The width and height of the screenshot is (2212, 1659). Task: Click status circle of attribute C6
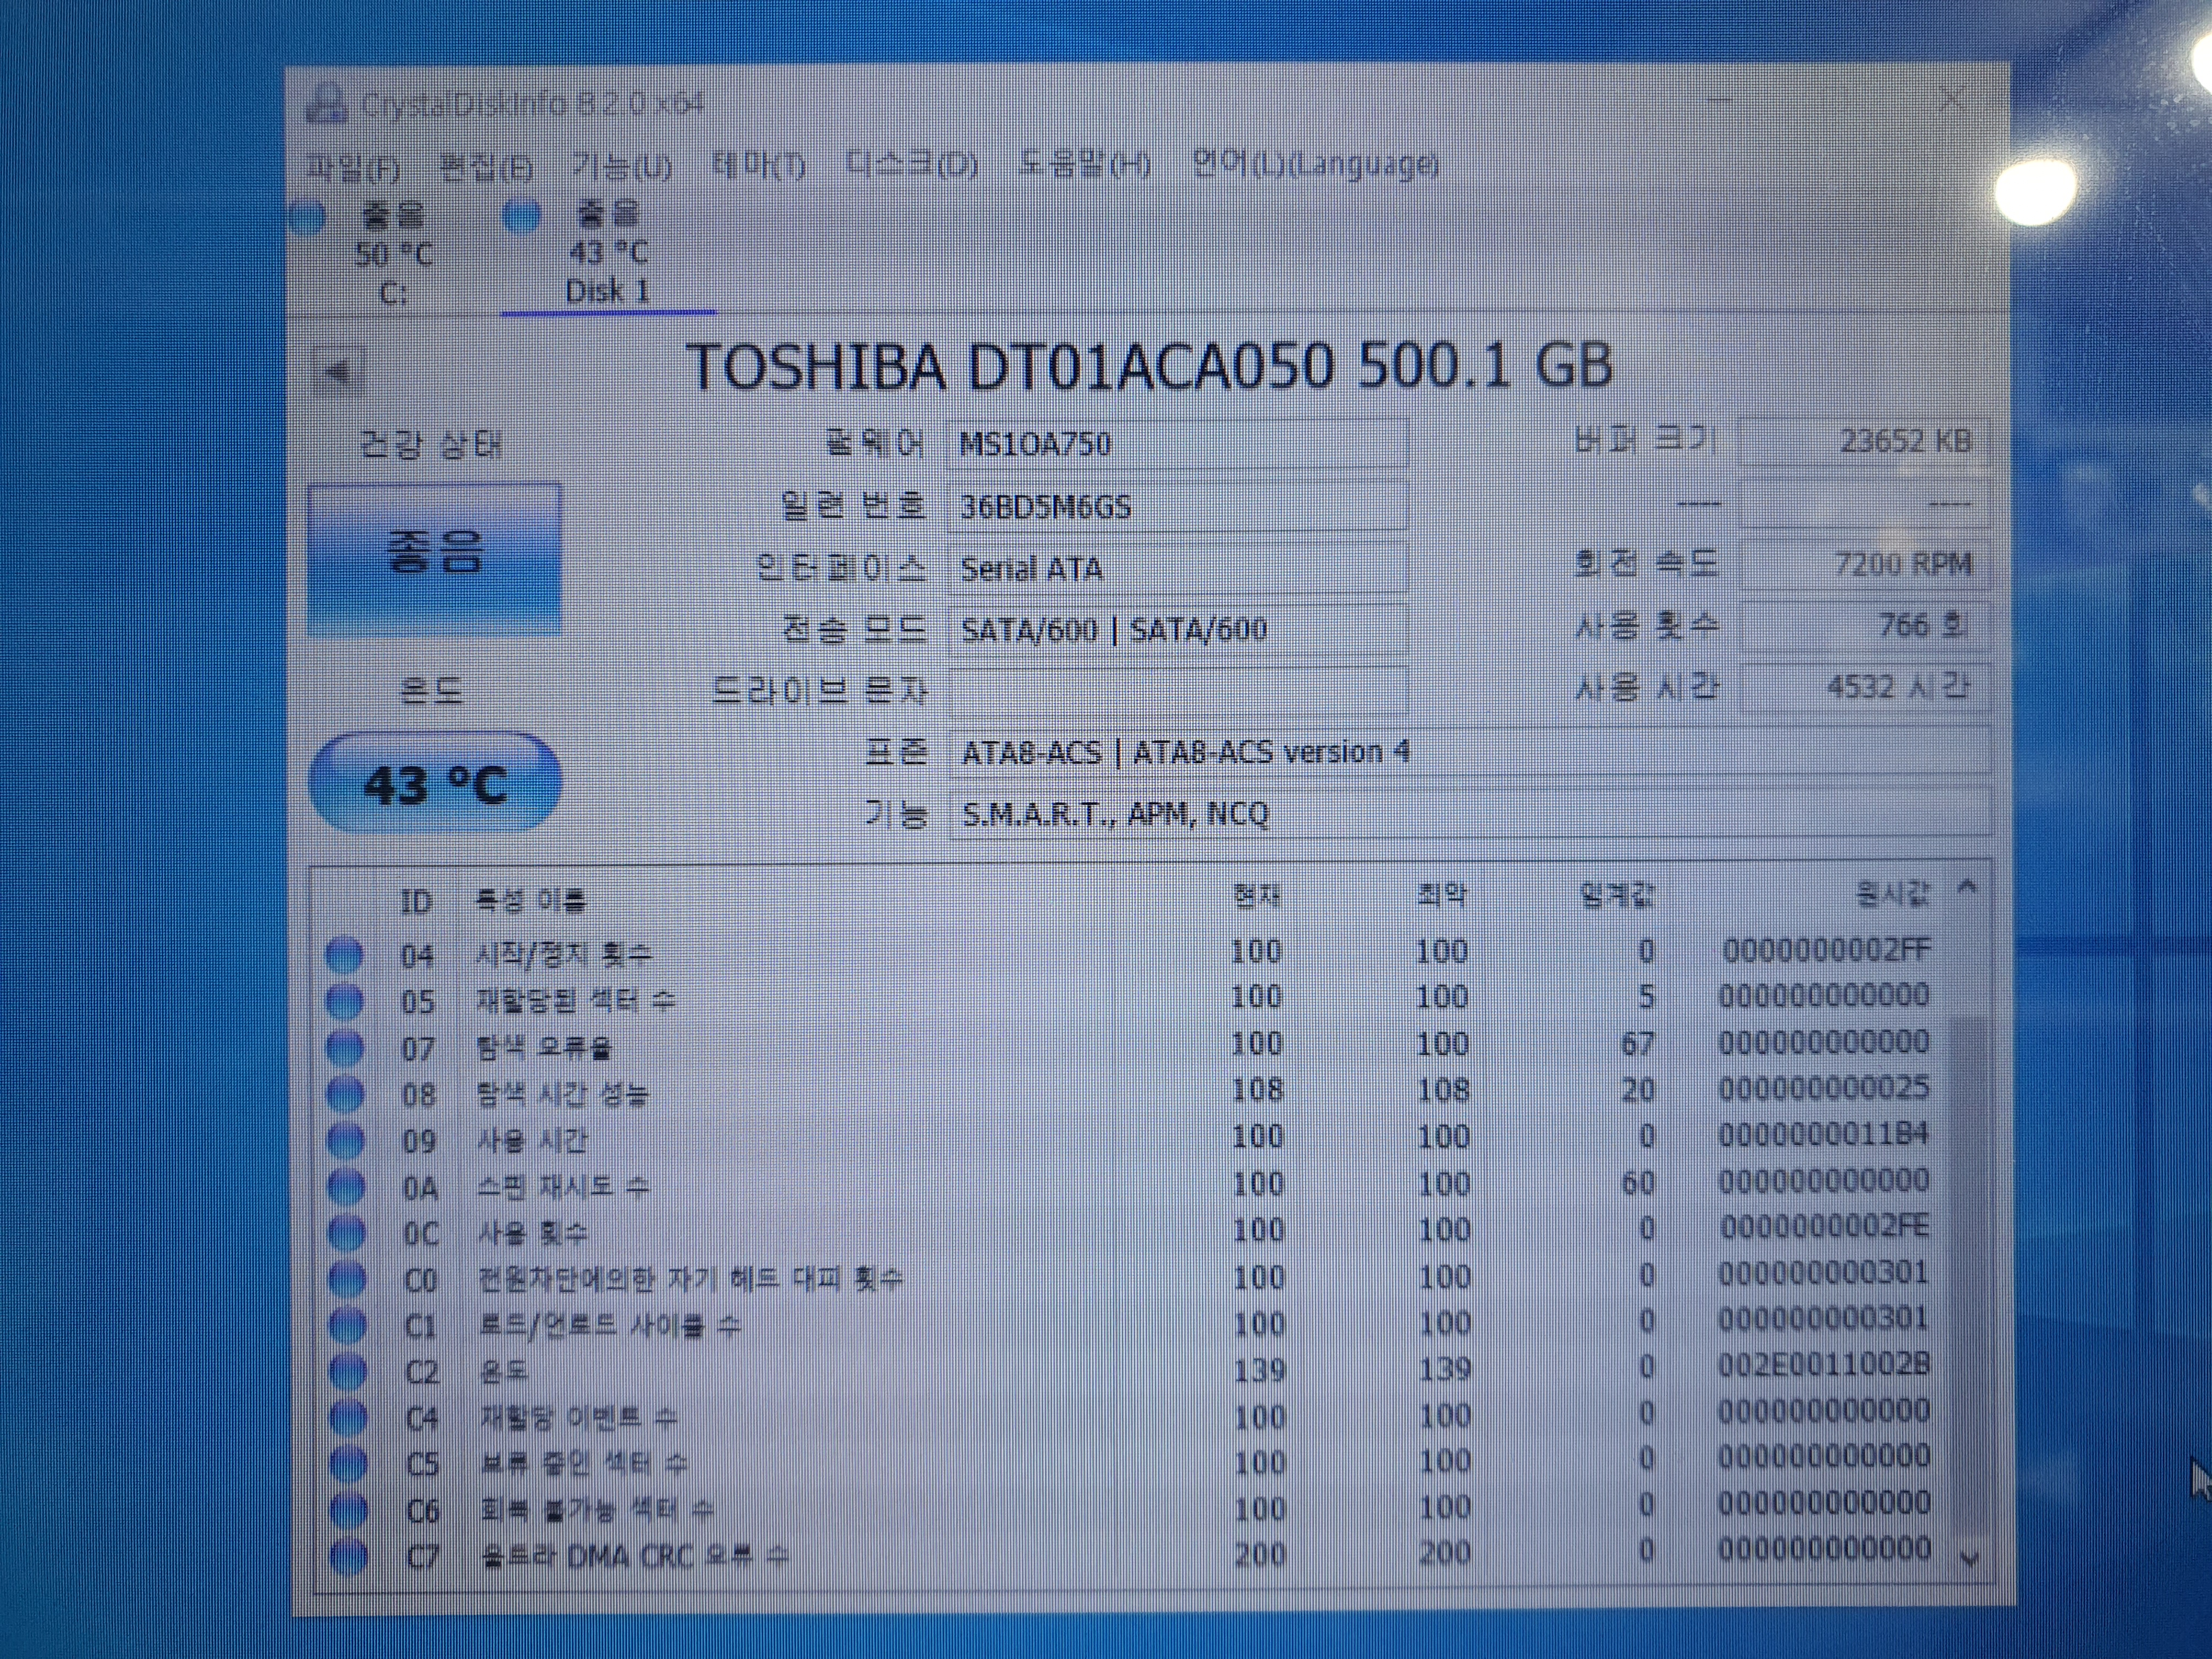click(349, 1510)
